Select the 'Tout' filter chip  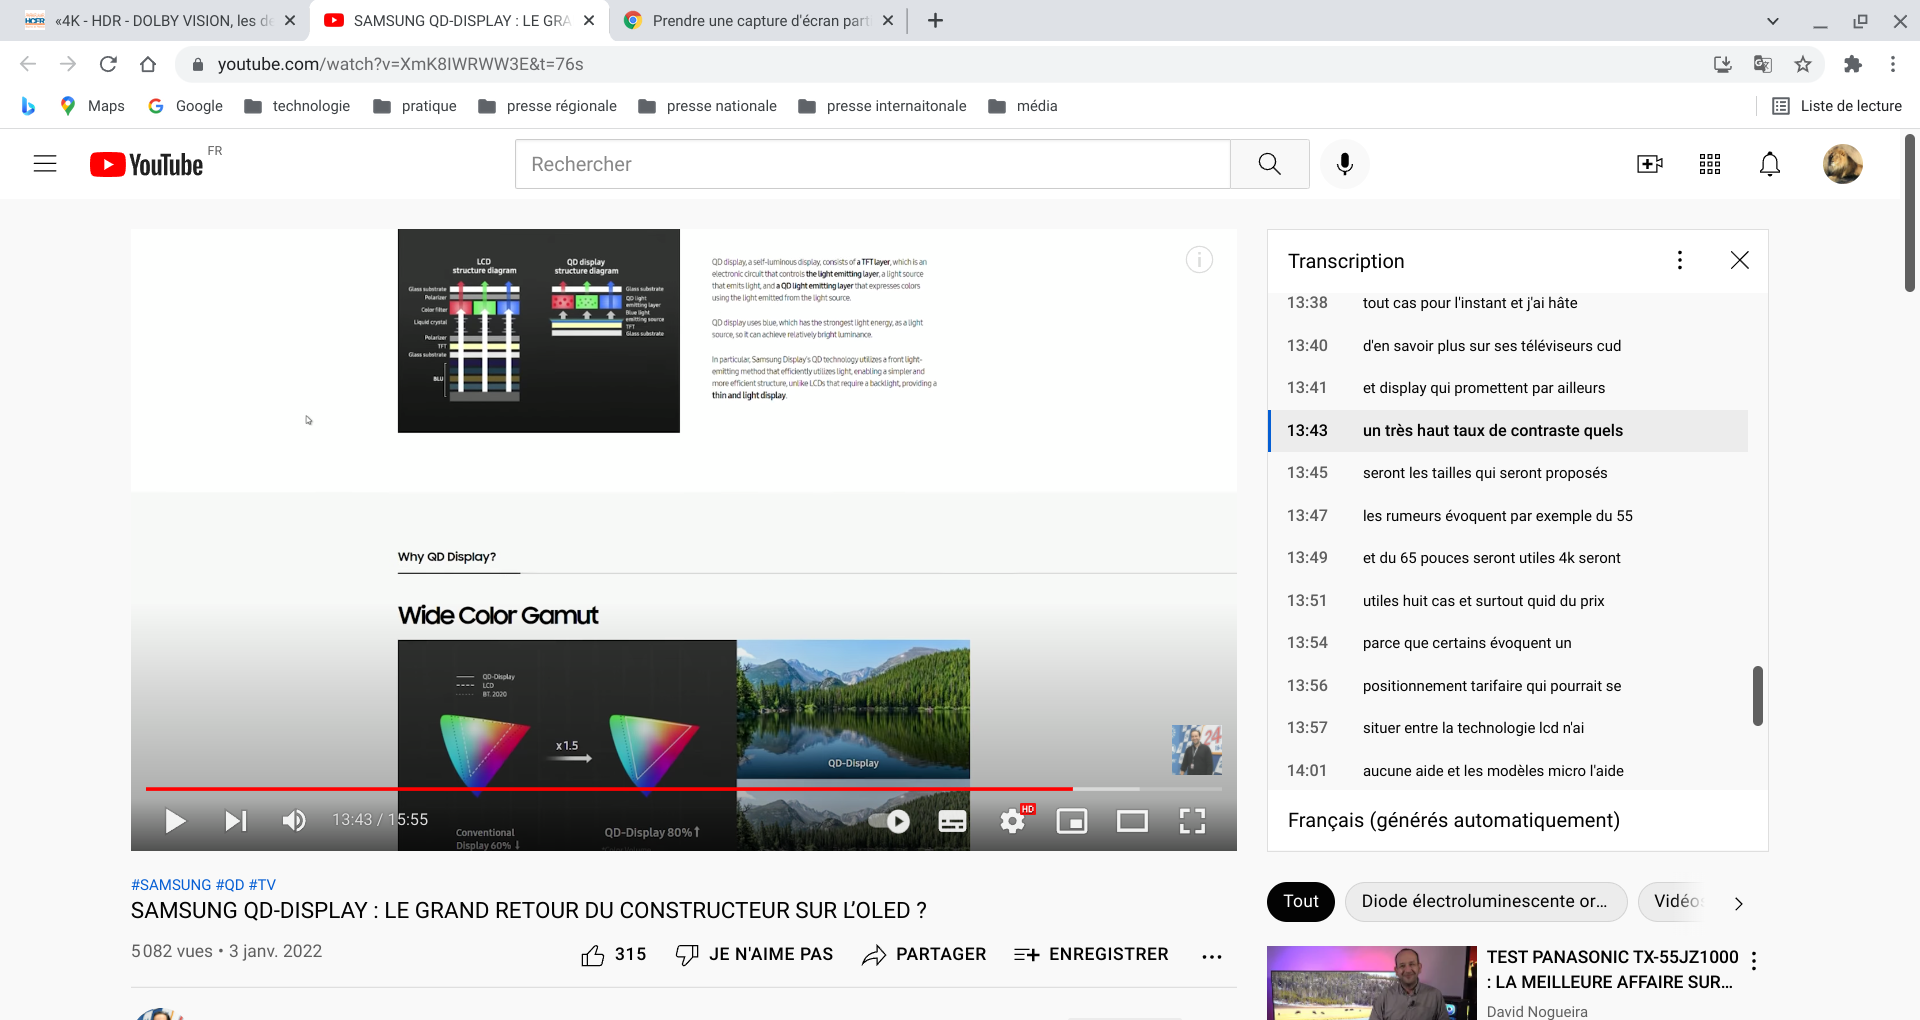1300,901
